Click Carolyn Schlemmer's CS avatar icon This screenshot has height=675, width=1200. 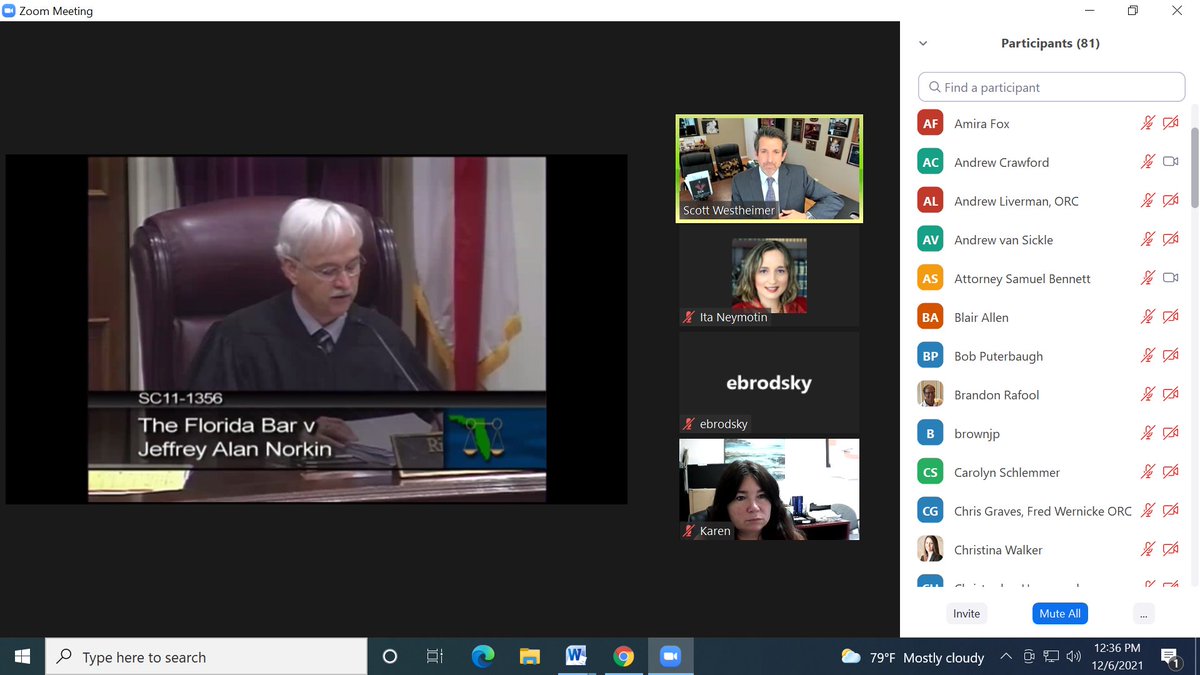coord(930,472)
